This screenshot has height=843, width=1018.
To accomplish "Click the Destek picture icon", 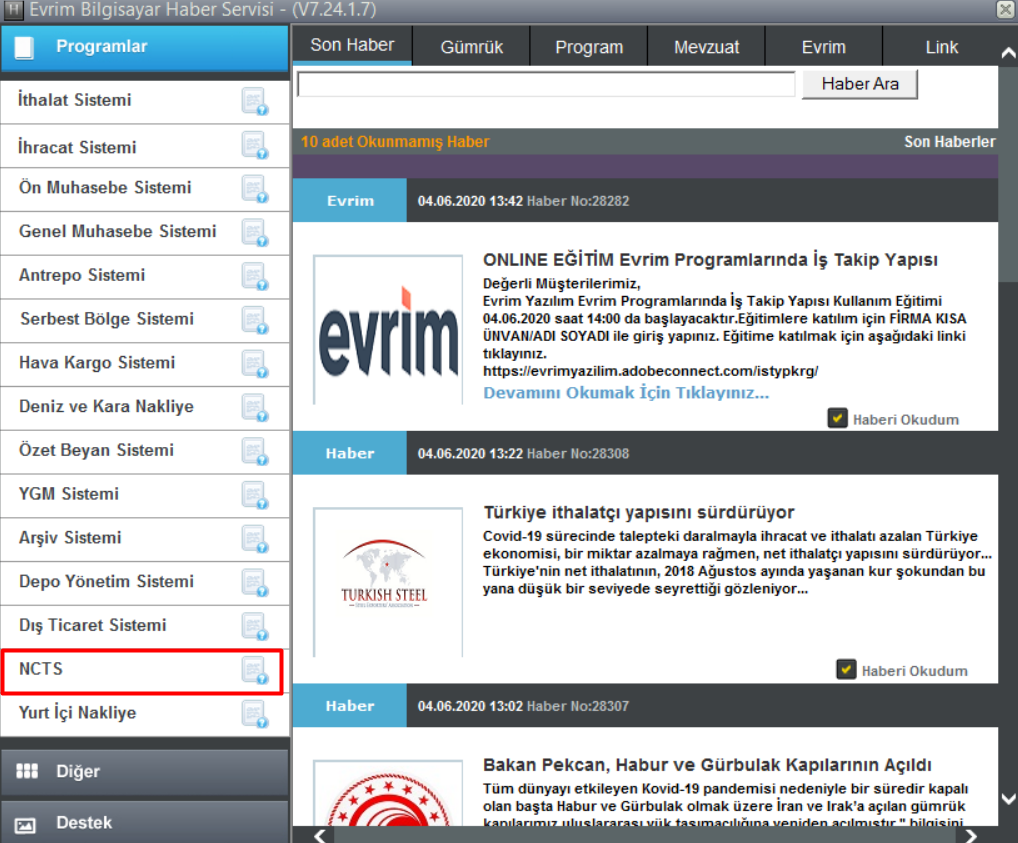I will pyautogui.click(x=25, y=825).
